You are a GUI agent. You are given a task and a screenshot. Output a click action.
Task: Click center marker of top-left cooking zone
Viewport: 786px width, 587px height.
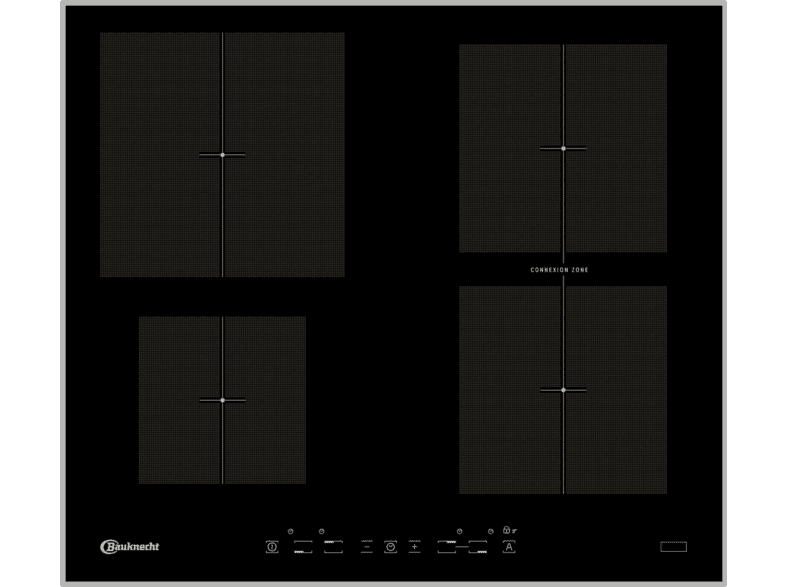[x=222, y=155]
